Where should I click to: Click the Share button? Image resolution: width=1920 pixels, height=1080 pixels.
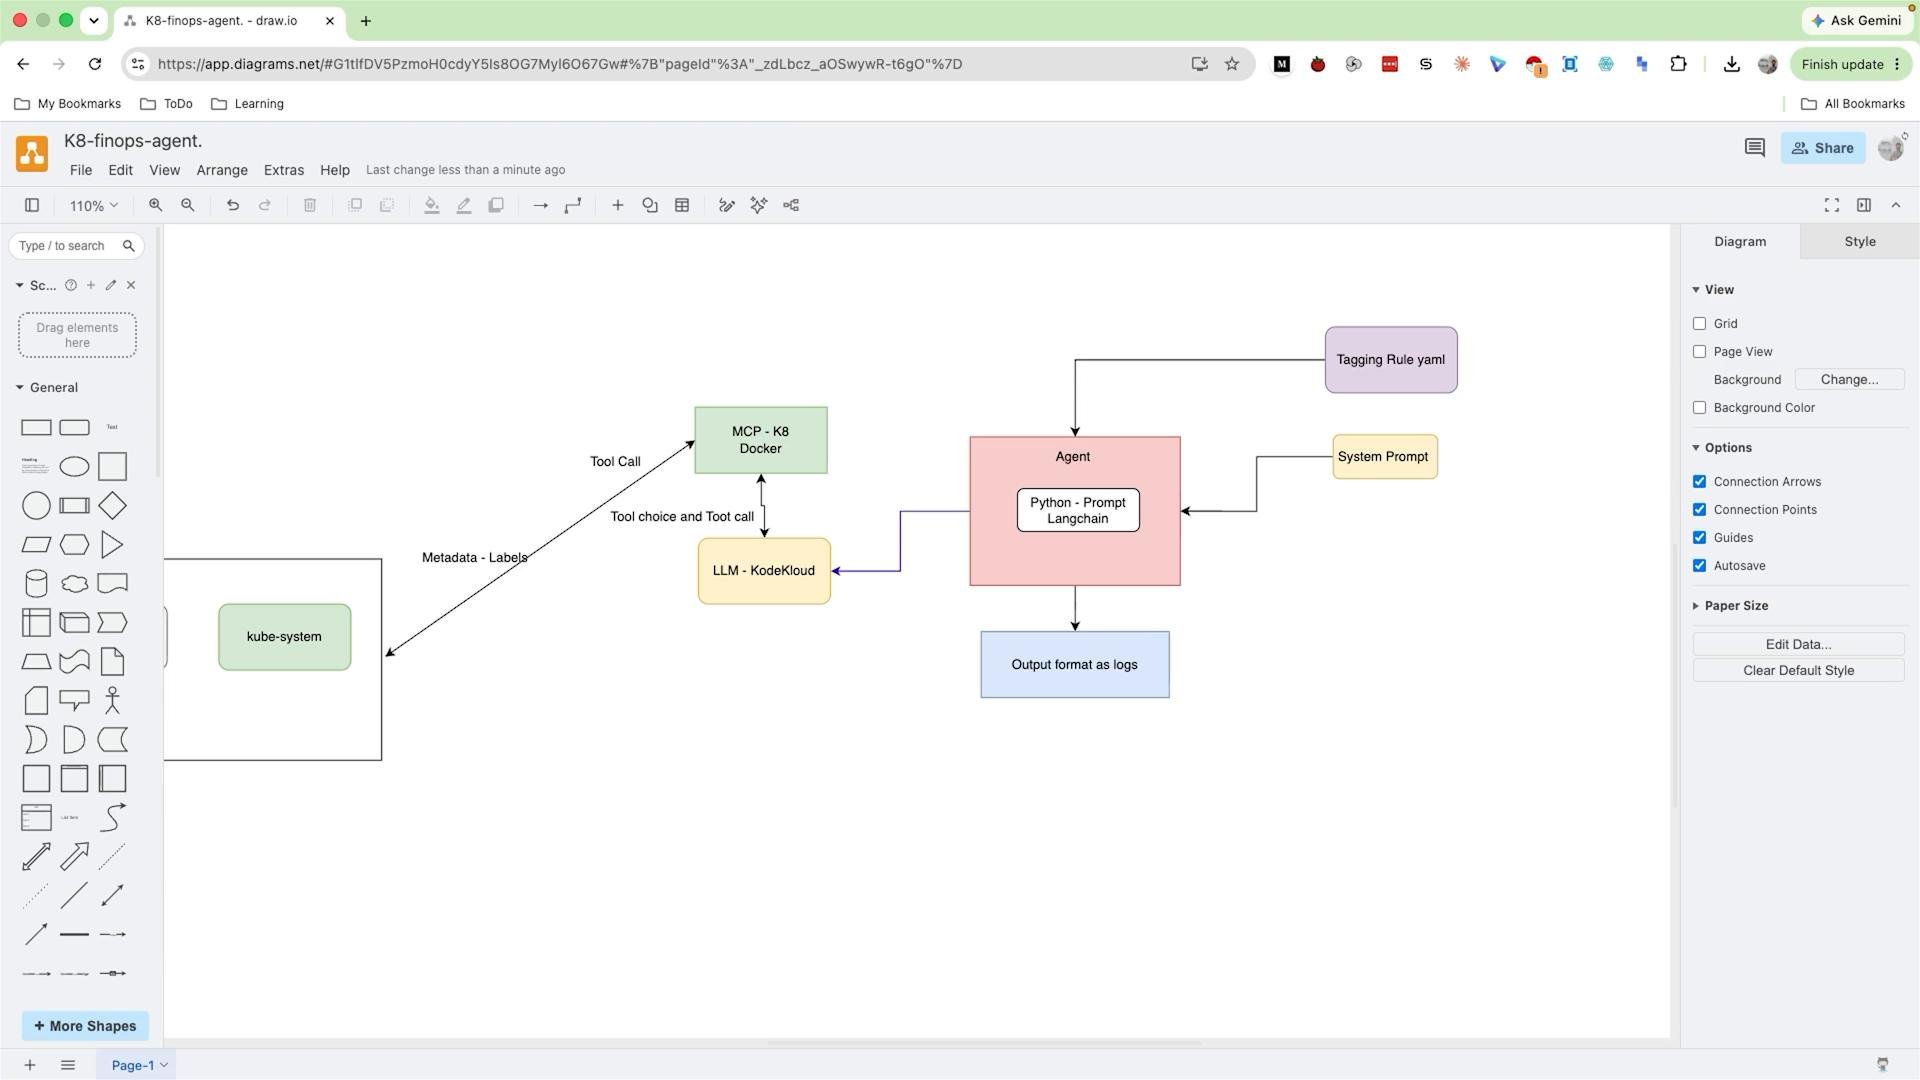[x=1822, y=148]
